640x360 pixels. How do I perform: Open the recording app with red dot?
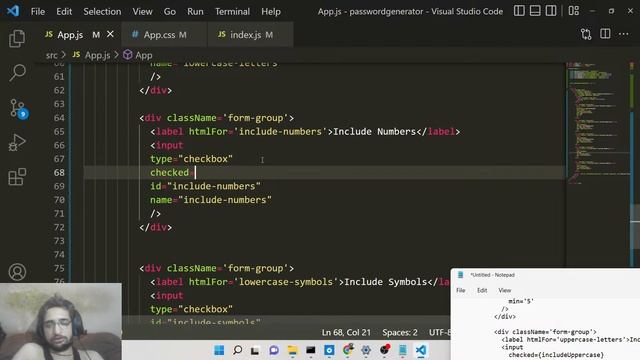coord(384,350)
